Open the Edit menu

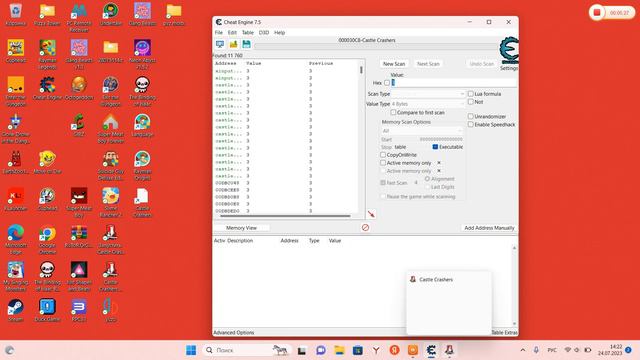232,33
